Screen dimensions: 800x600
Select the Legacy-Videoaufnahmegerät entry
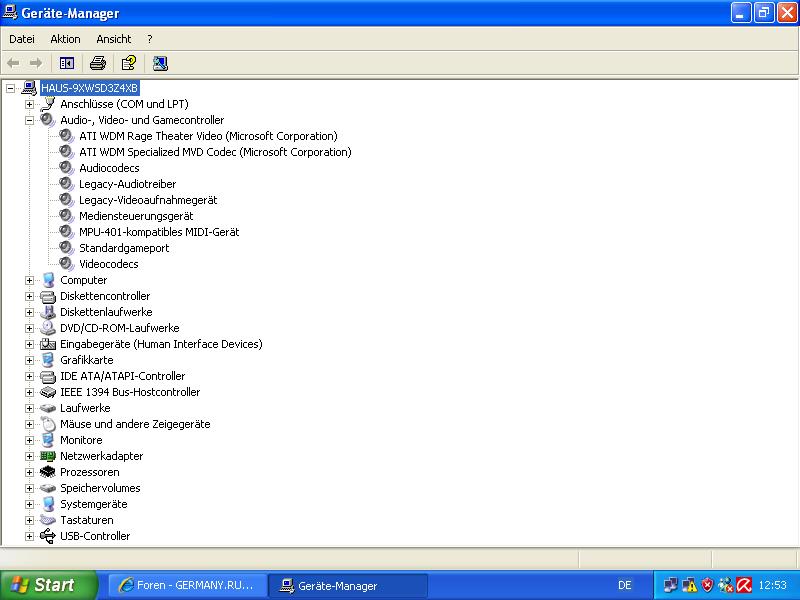coord(148,200)
